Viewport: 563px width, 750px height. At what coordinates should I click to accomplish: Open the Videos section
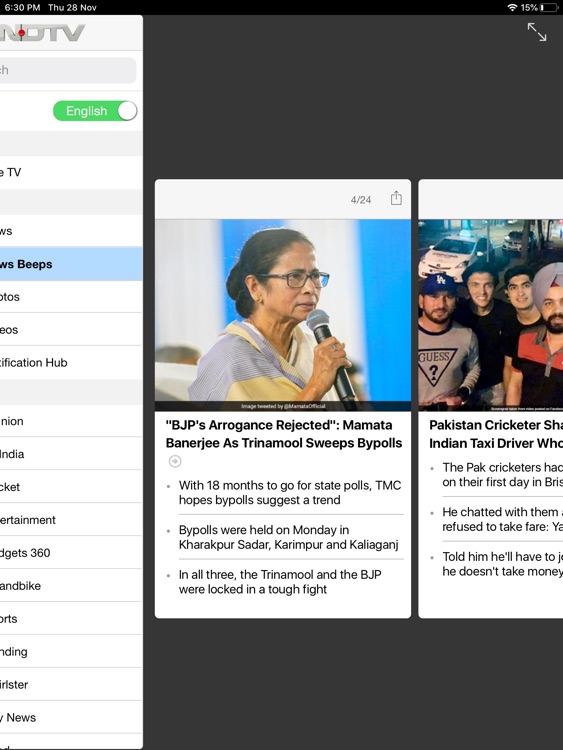click(x=71, y=330)
